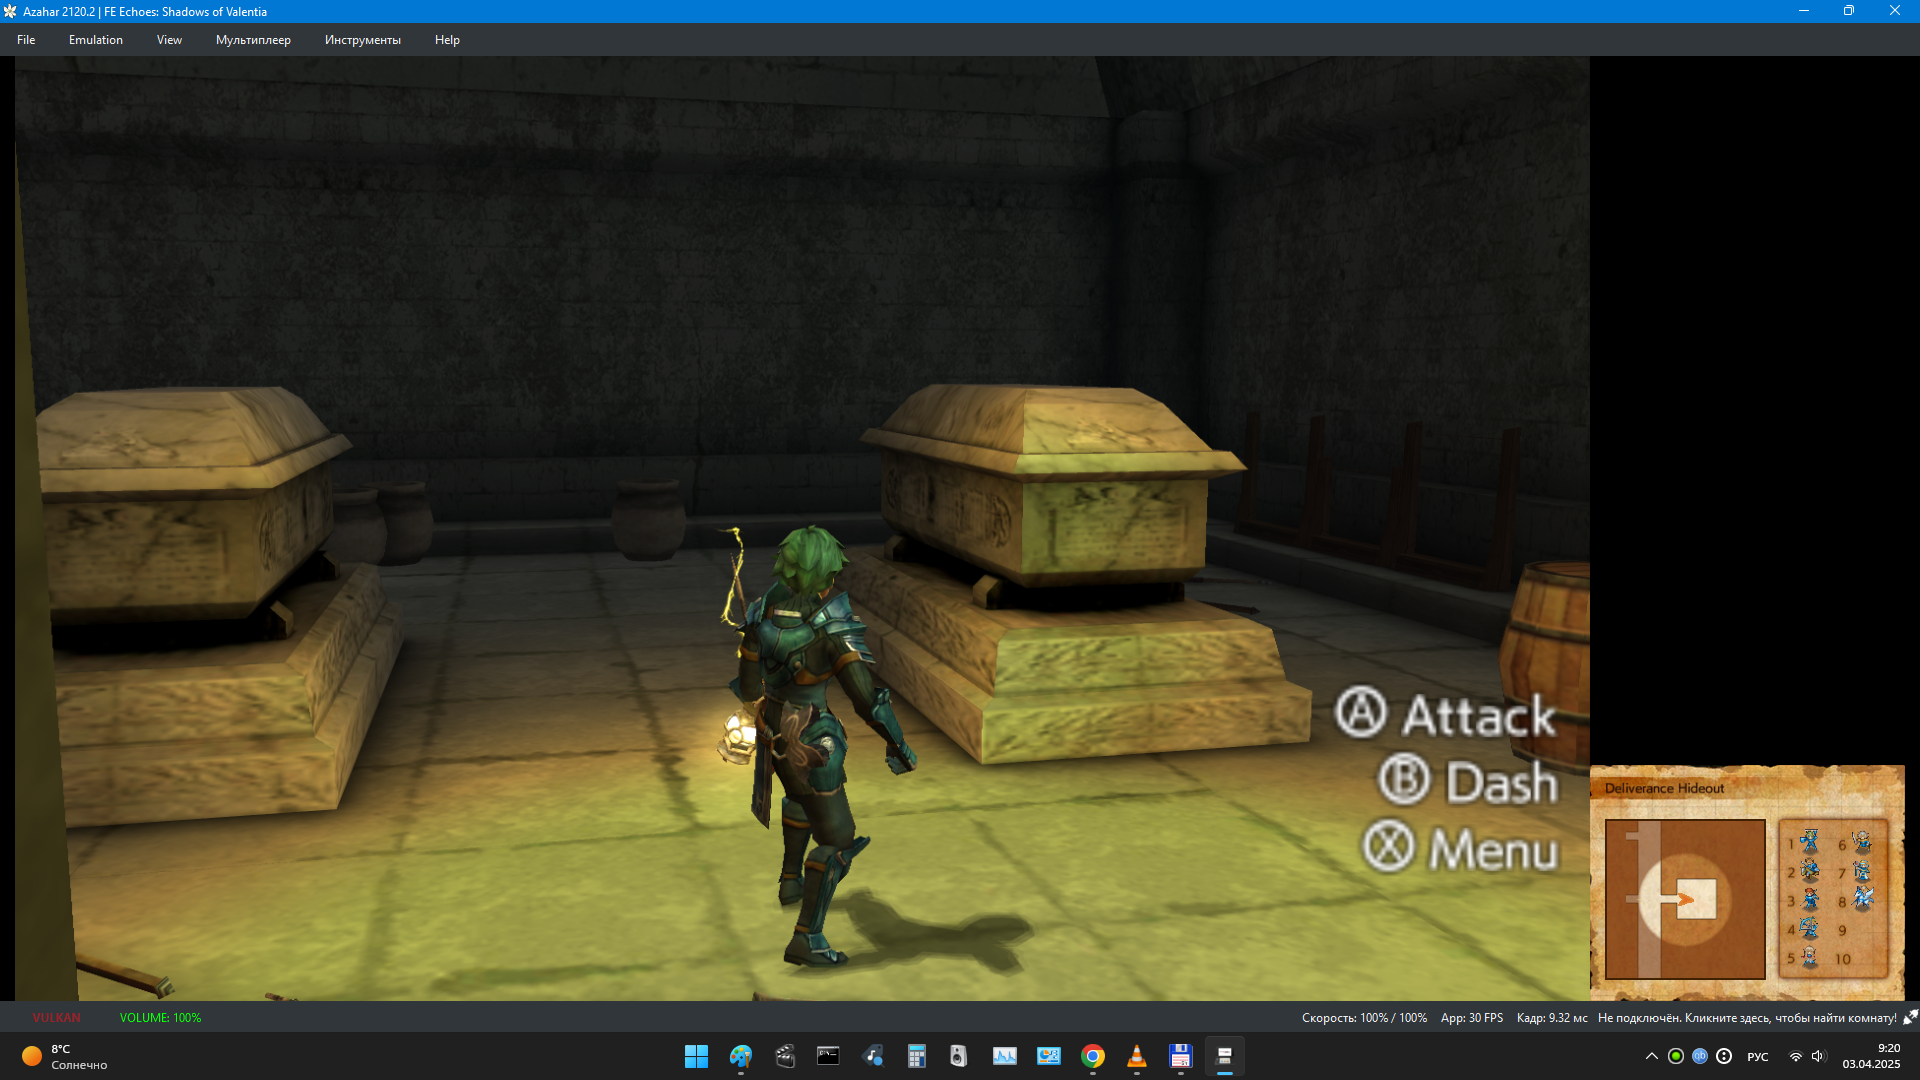Tap party slot 6 swordsman sprite

click(1862, 842)
